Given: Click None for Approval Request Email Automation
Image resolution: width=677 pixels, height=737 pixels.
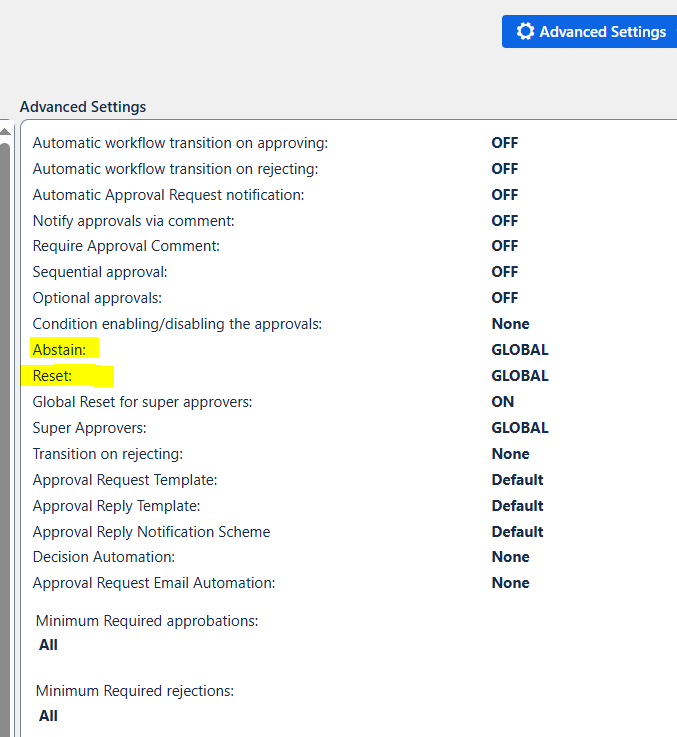Looking at the screenshot, I should click(x=510, y=583).
